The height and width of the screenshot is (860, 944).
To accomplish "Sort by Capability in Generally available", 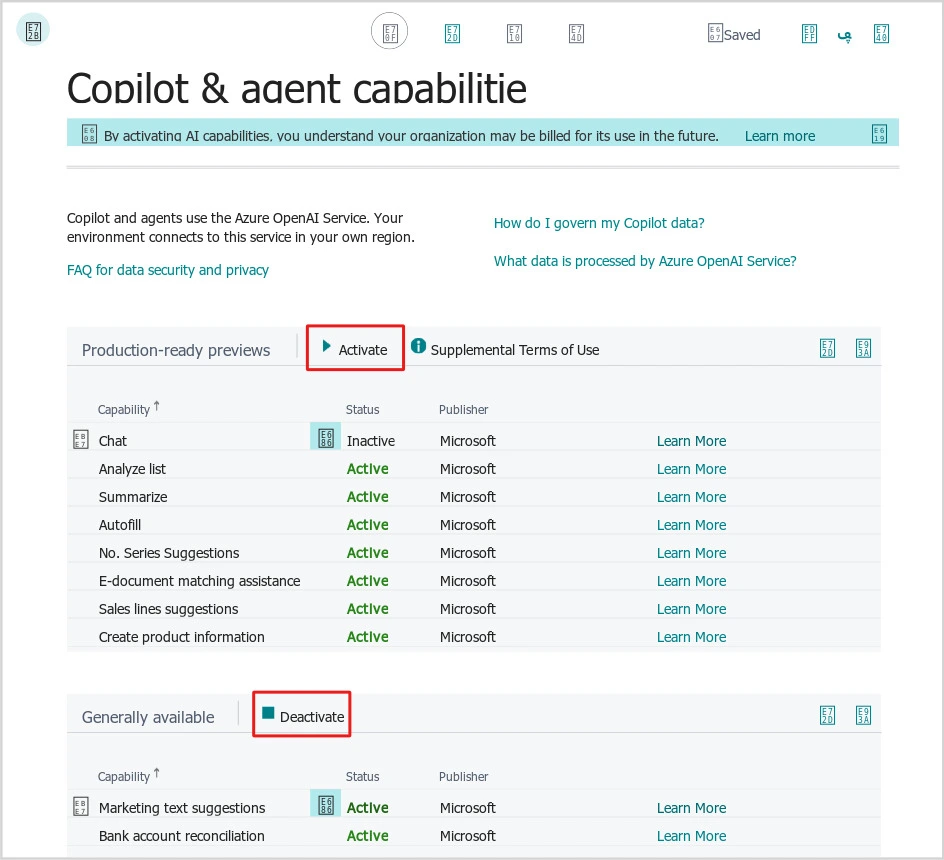I will [x=128, y=776].
